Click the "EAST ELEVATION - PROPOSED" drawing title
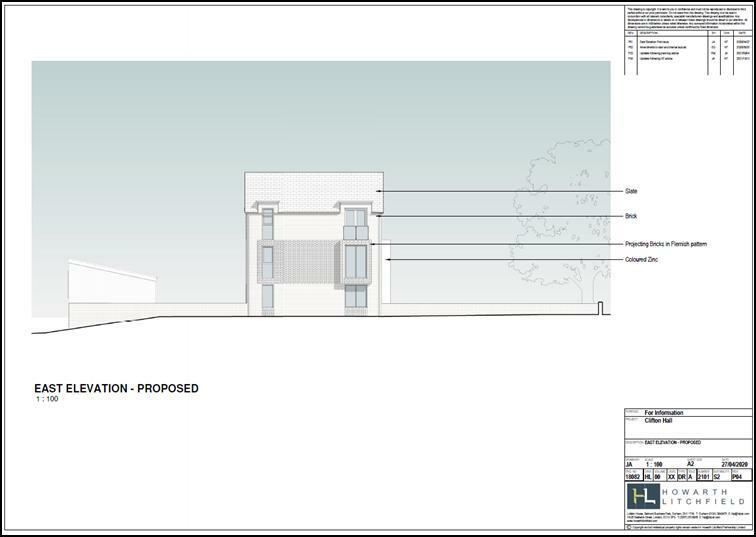 click(116, 389)
